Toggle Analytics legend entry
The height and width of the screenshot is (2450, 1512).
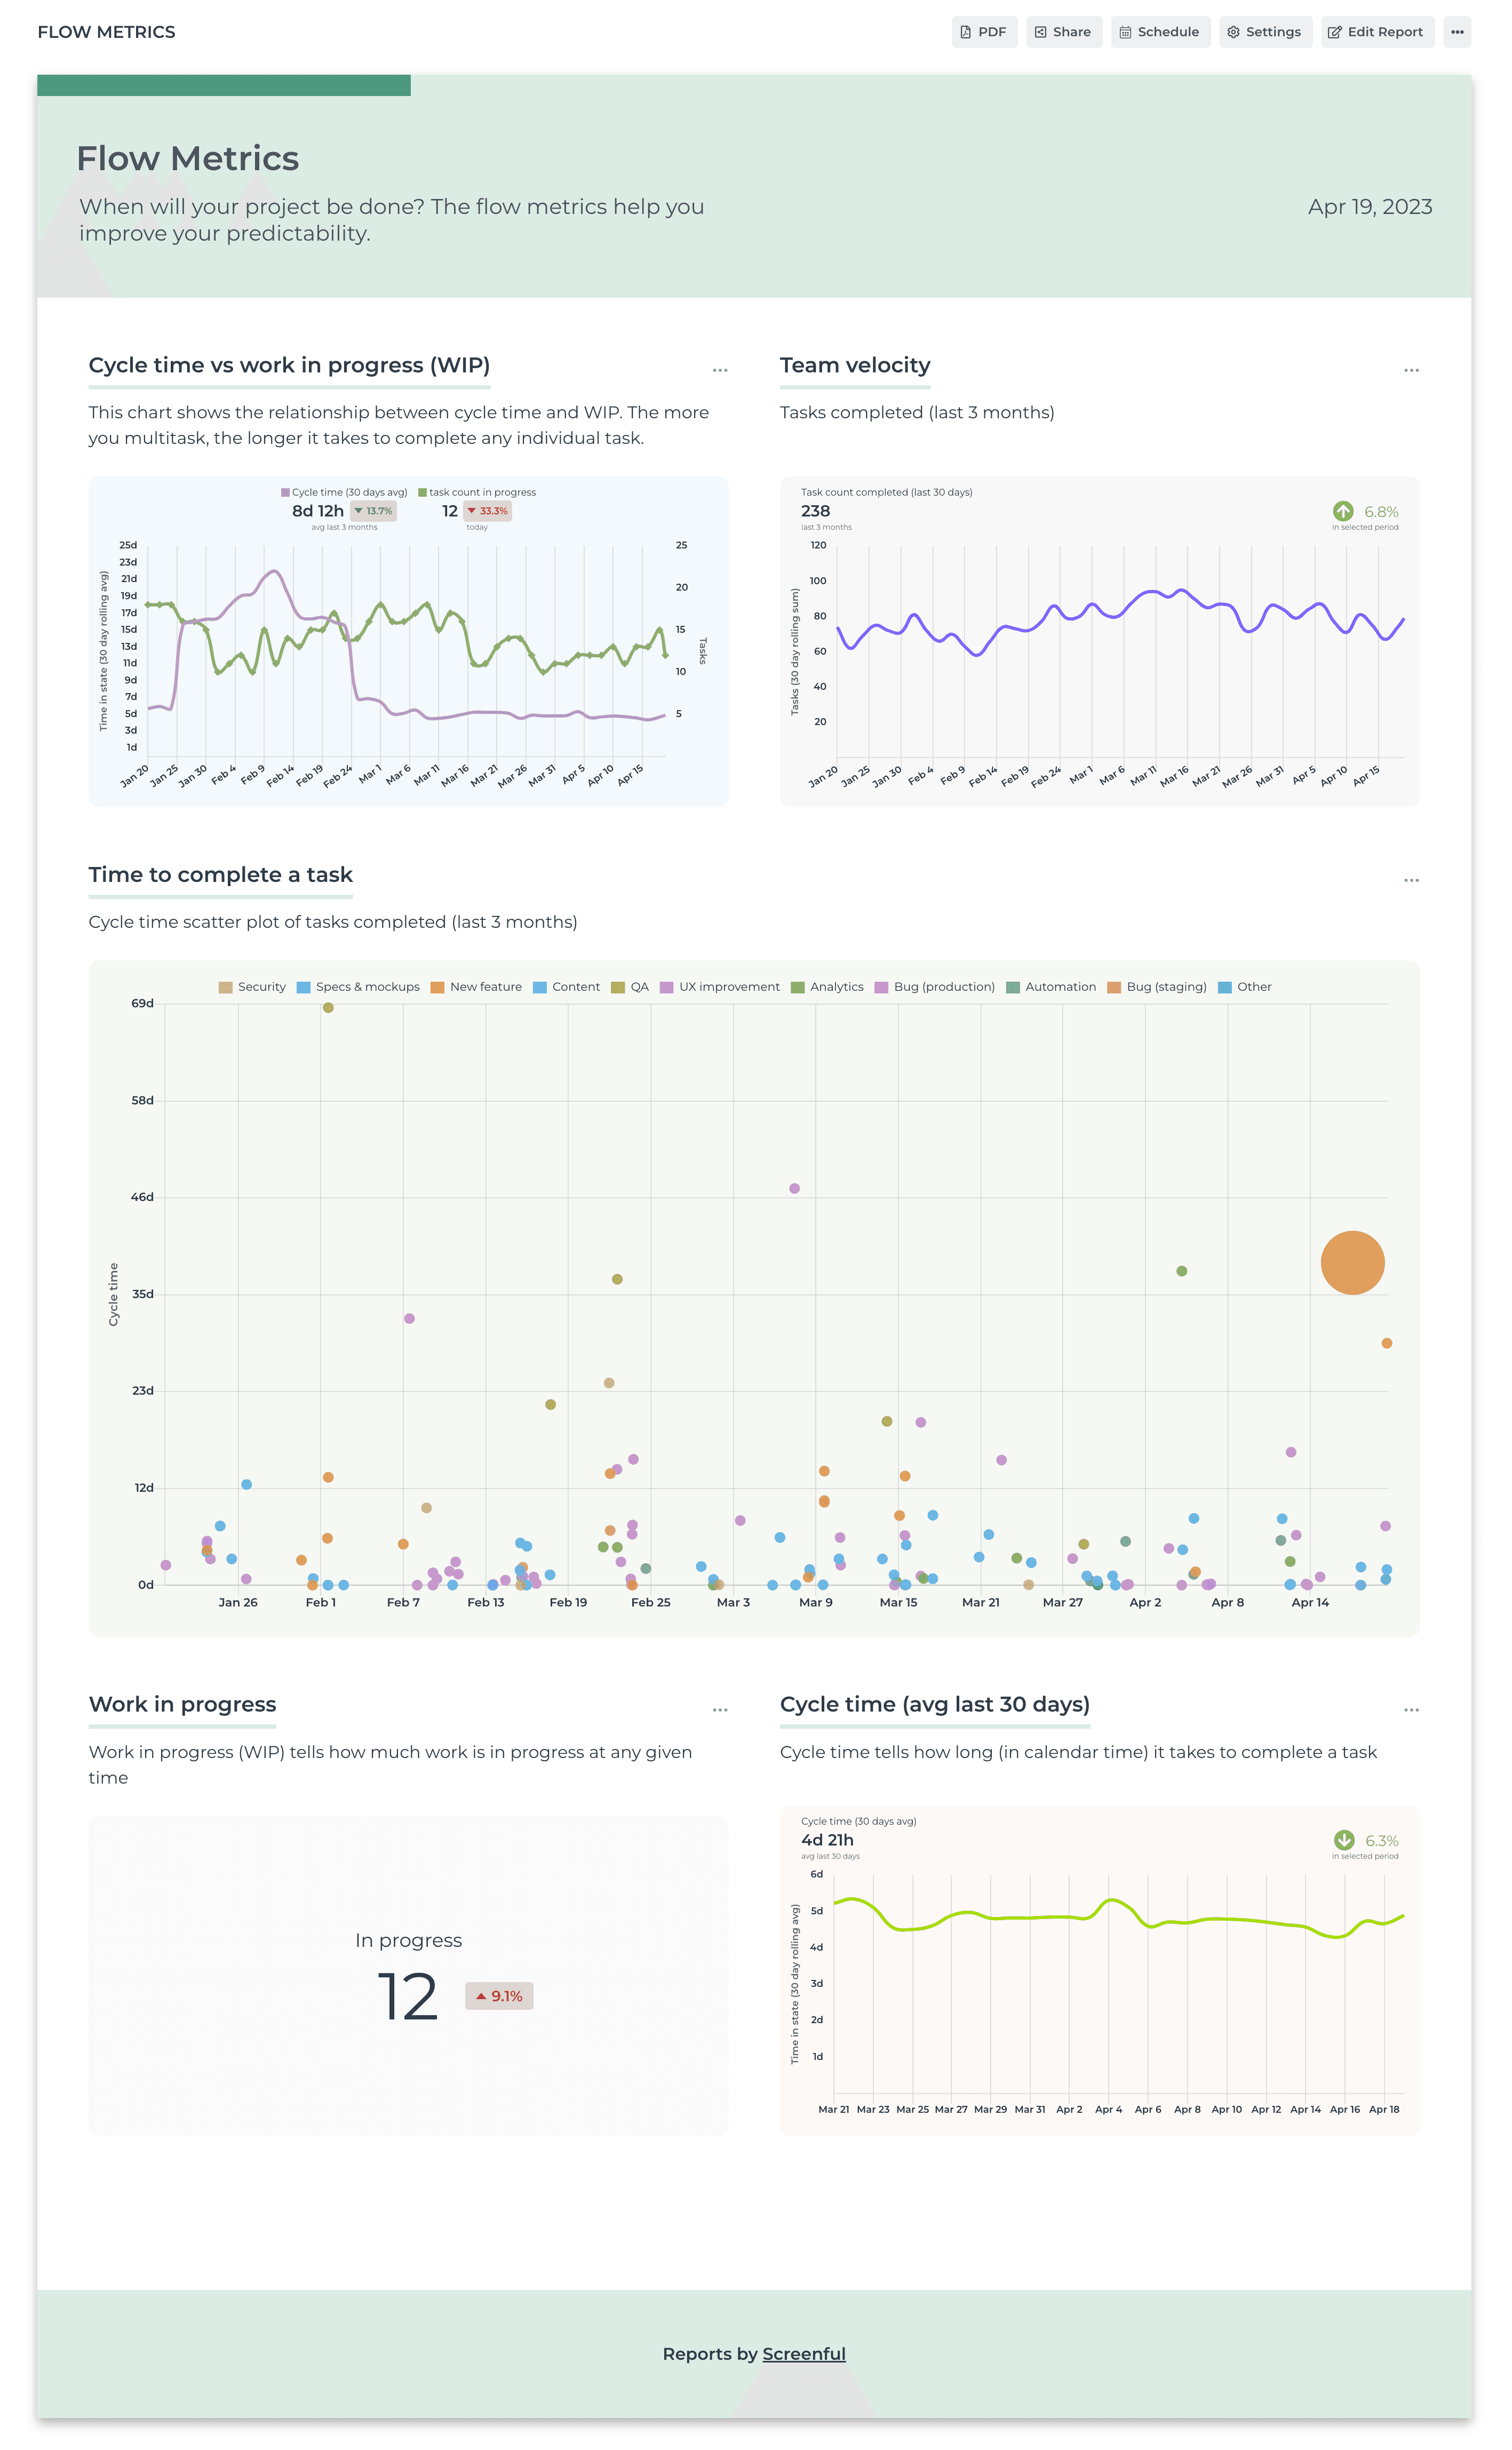coord(827,987)
